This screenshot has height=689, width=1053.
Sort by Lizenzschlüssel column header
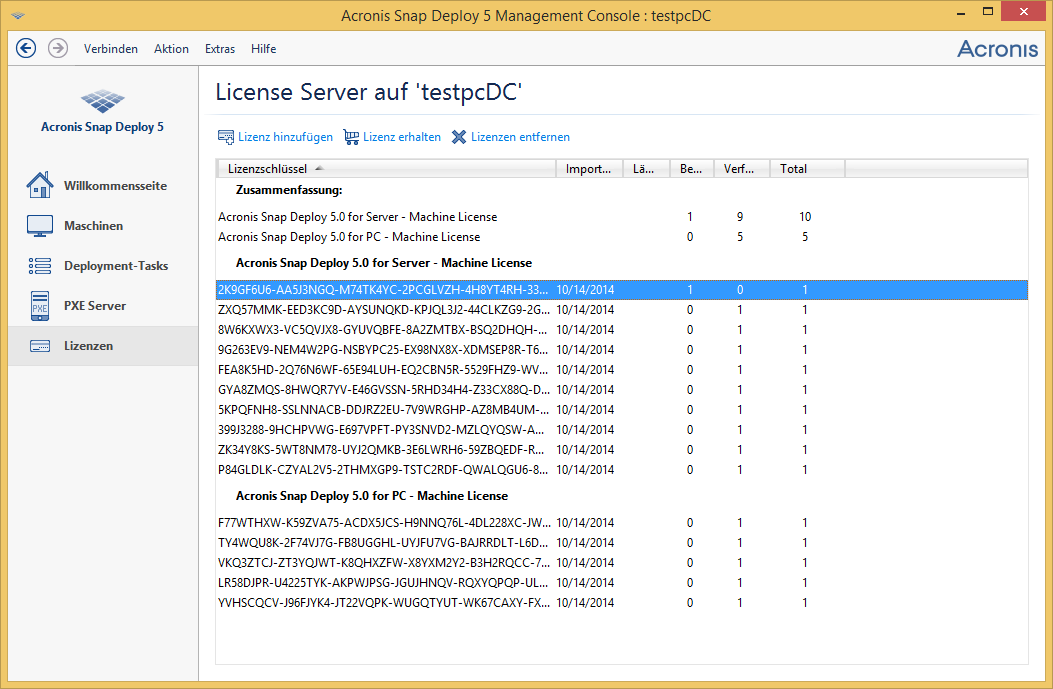pyautogui.click(x=386, y=169)
